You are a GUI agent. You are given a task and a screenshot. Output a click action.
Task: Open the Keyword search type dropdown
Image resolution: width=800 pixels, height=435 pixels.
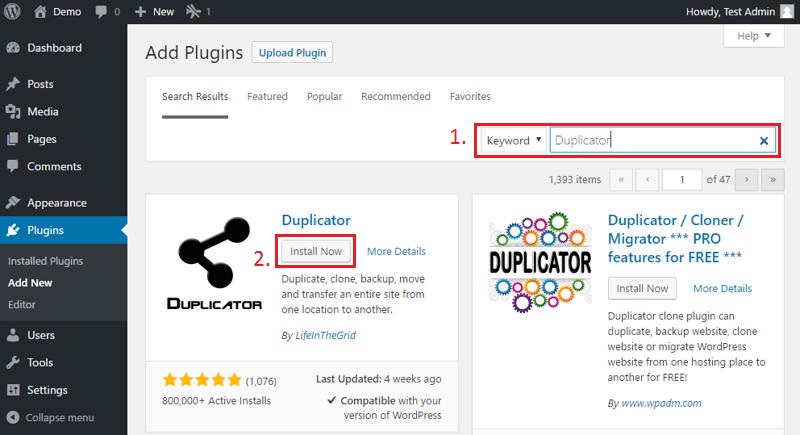[x=513, y=140]
